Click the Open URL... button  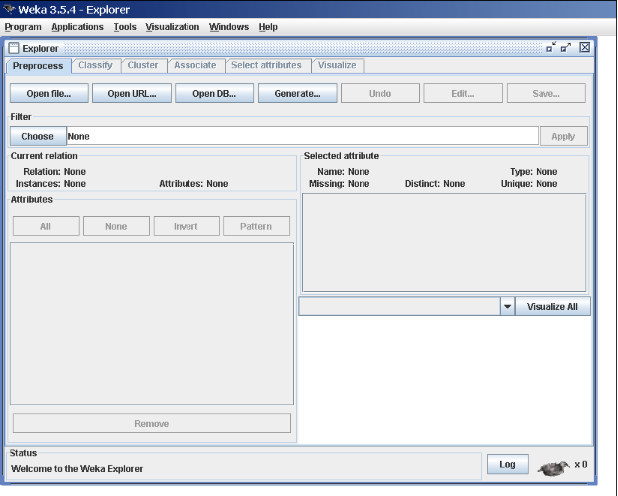pos(132,93)
